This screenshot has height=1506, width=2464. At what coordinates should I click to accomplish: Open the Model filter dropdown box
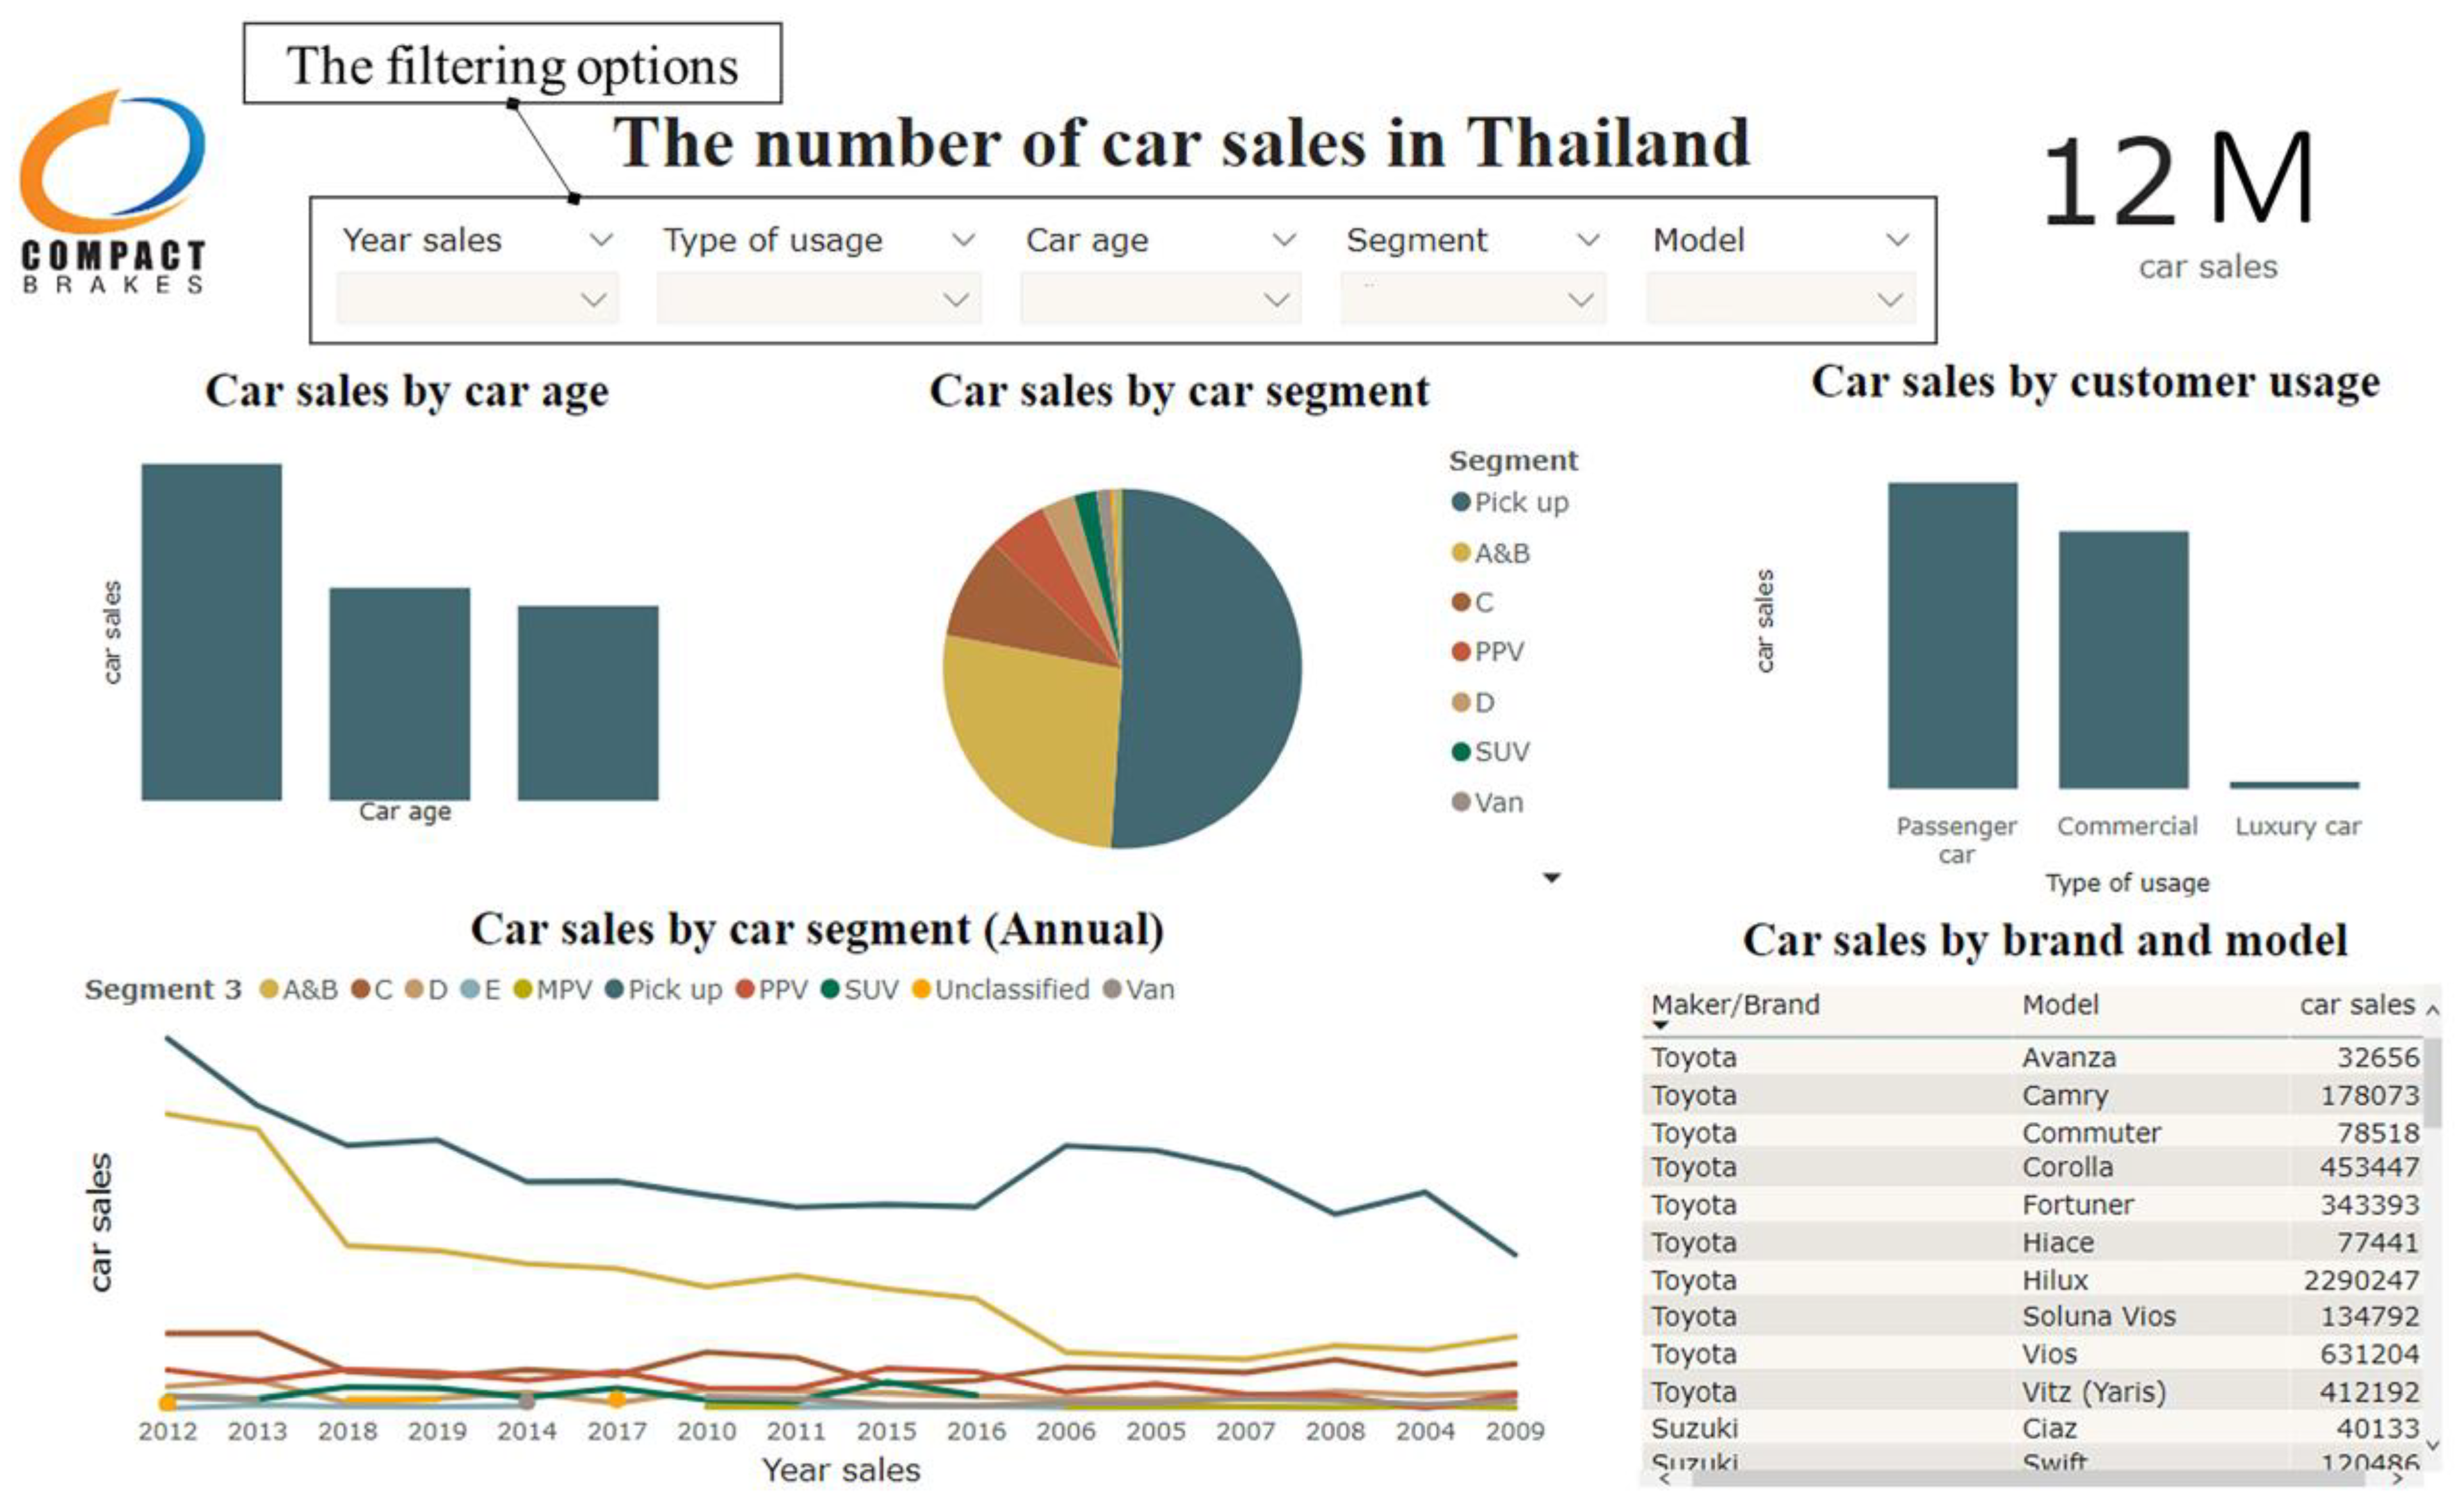tap(1780, 299)
